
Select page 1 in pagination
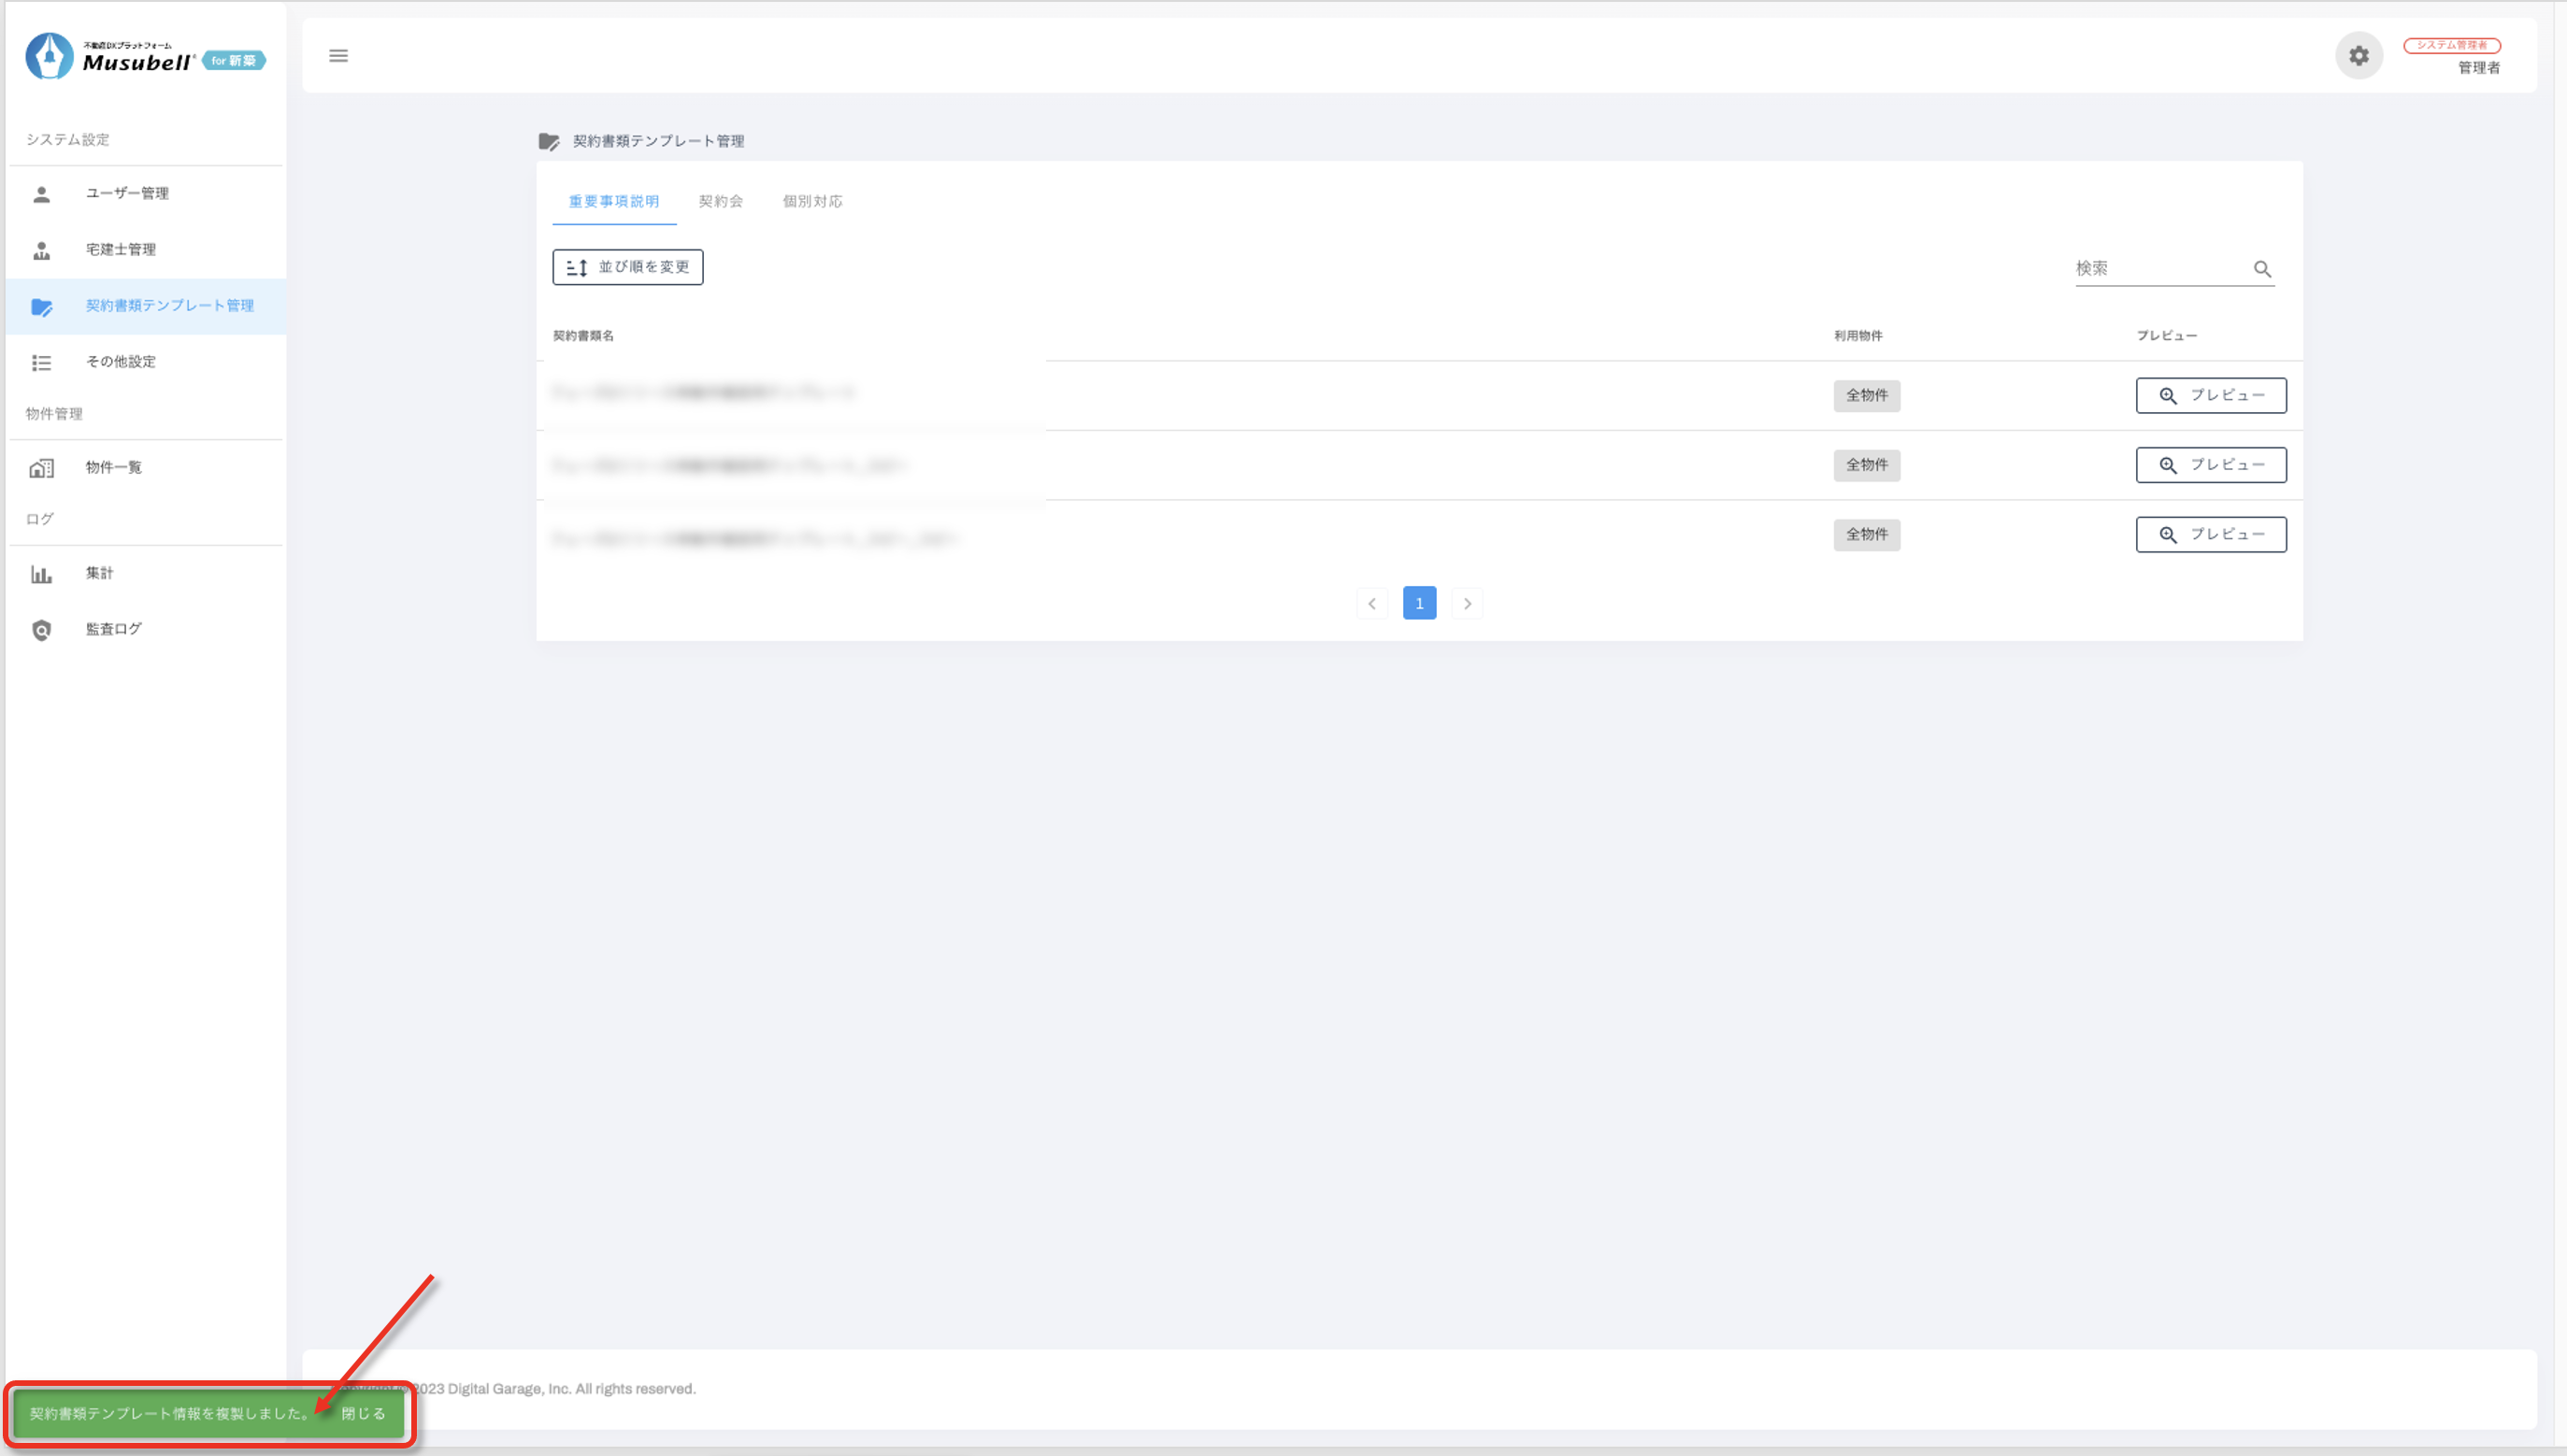pos(1419,603)
